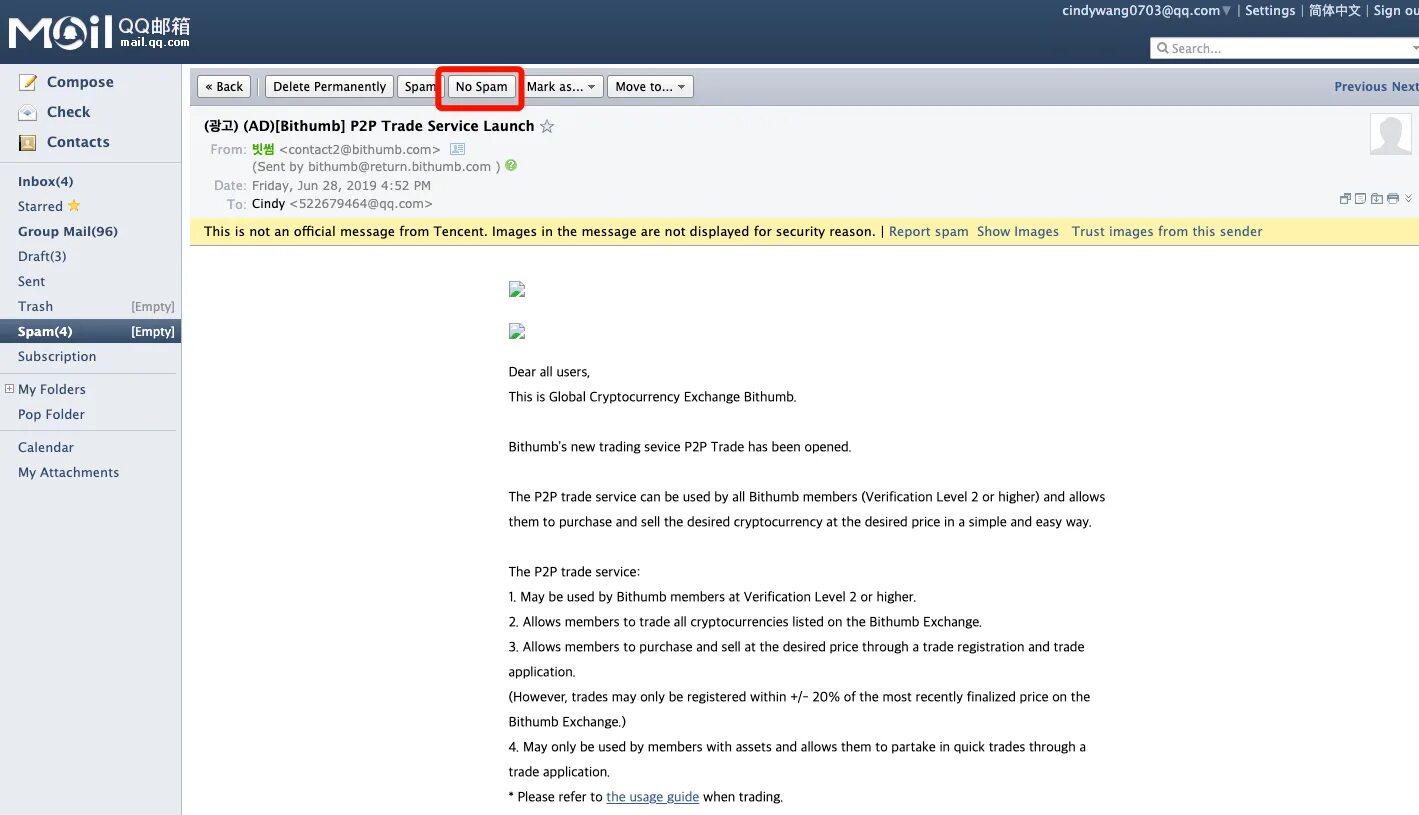Go to Previous message
Screen dimensions: 1419x815
[x=1360, y=87]
